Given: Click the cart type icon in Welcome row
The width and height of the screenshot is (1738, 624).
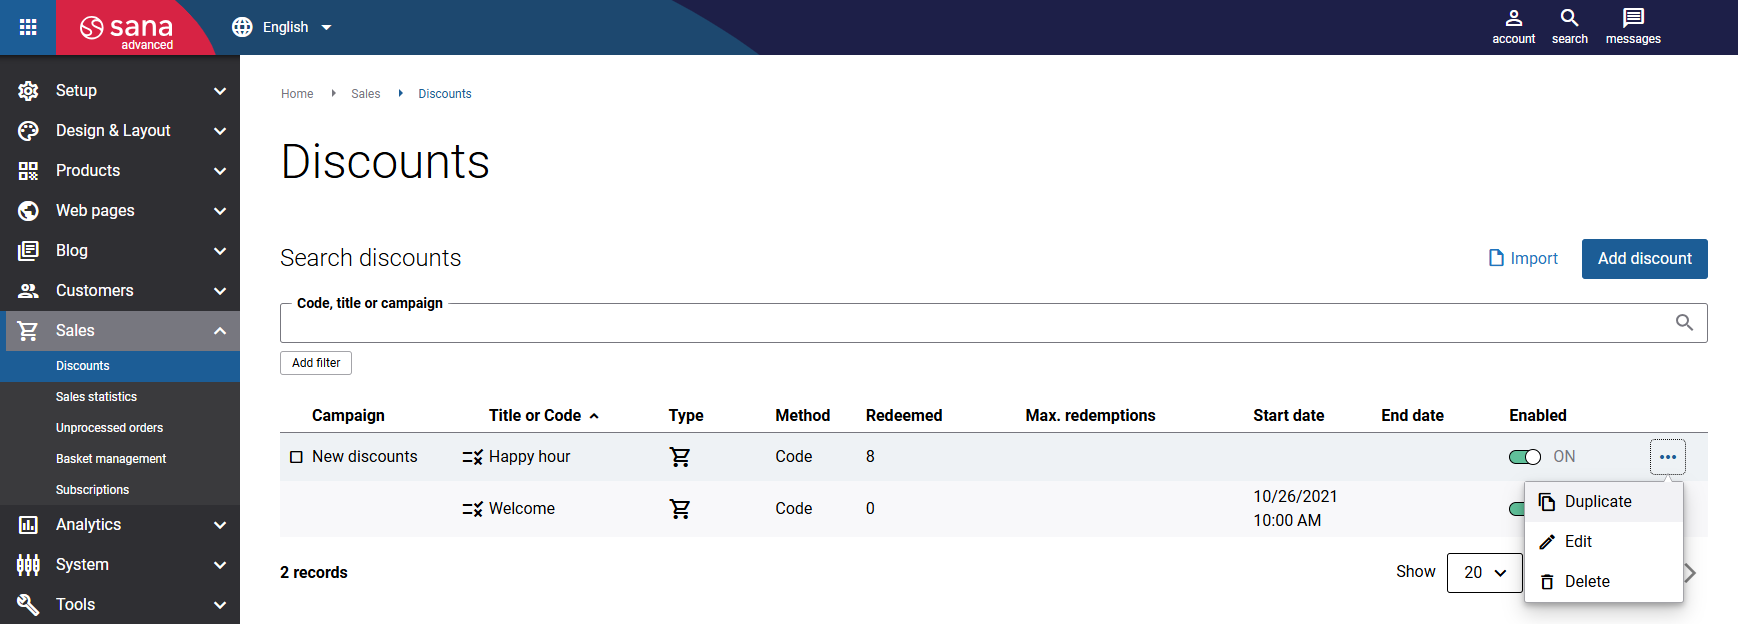Looking at the screenshot, I should pyautogui.click(x=680, y=509).
